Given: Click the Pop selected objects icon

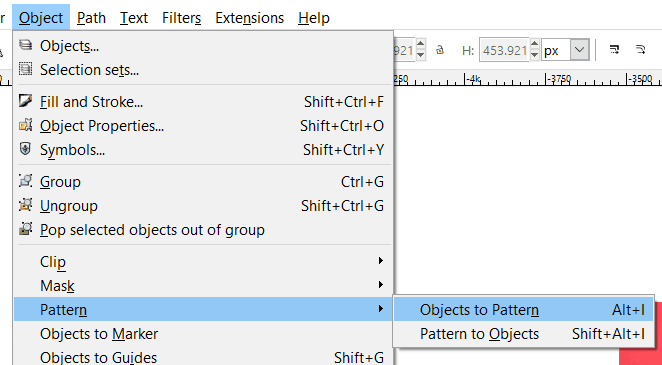Looking at the screenshot, I should click(26, 229).
